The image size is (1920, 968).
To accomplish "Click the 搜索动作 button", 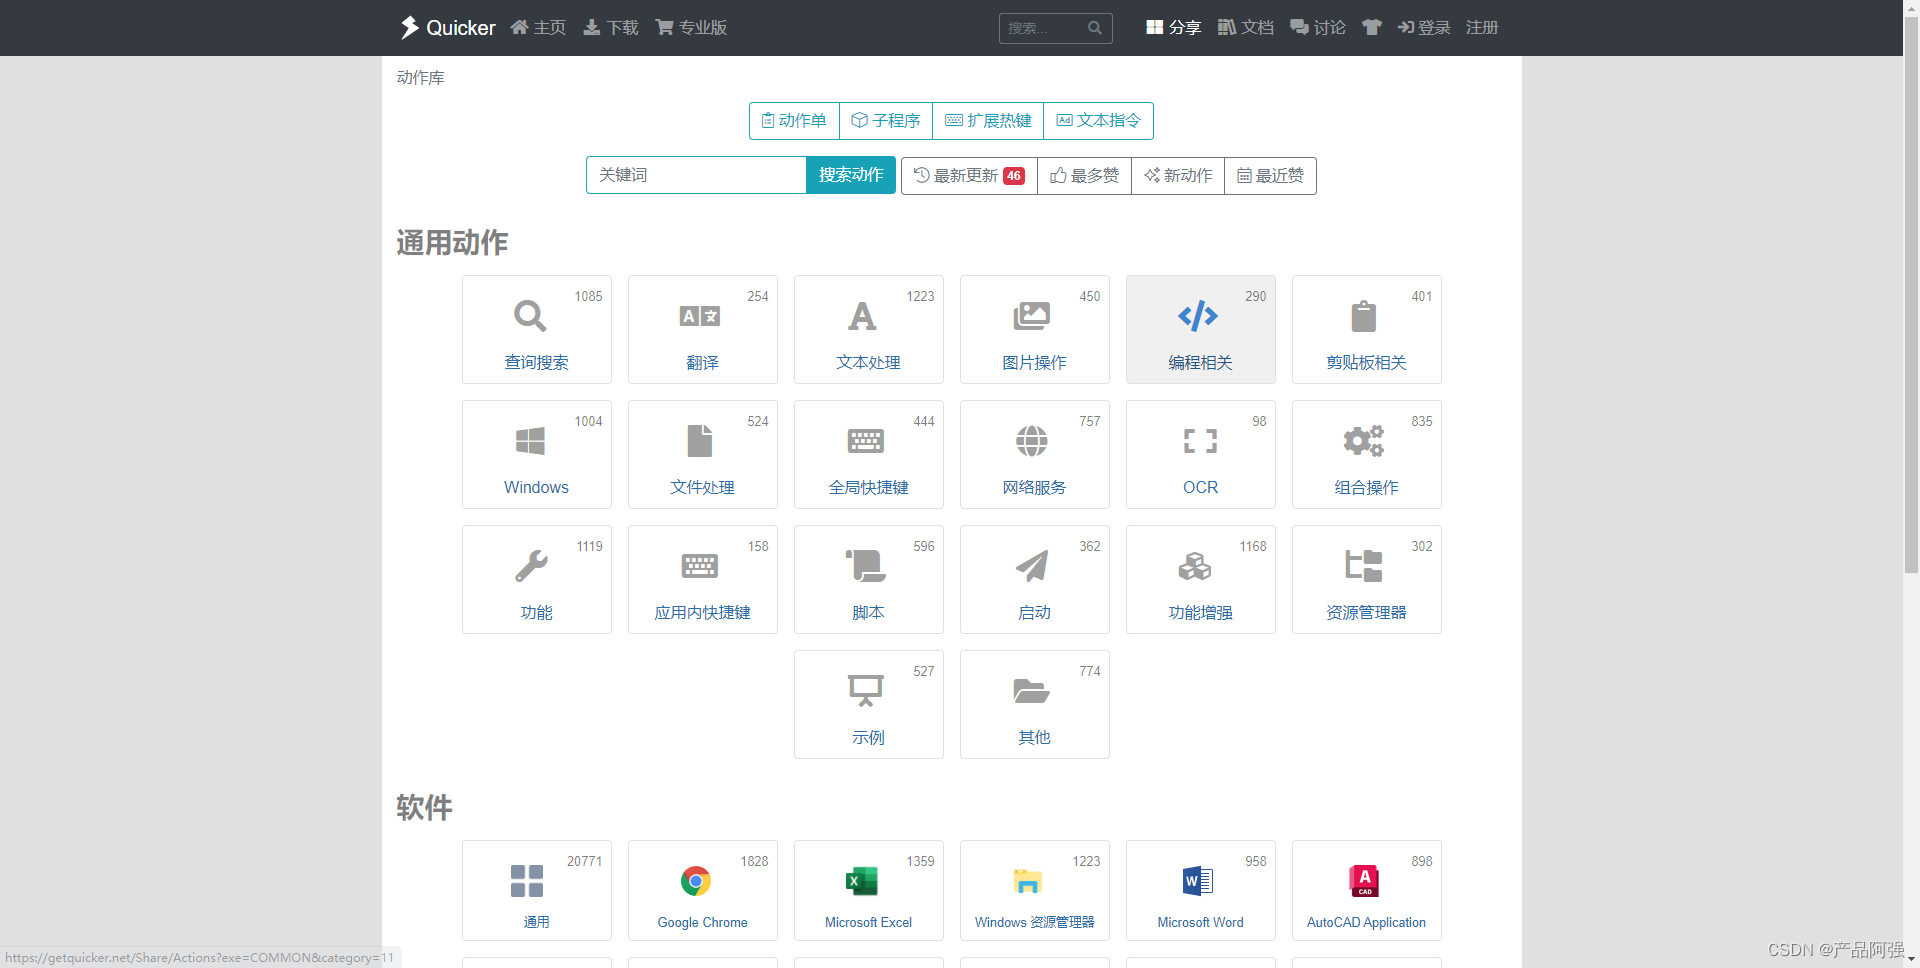I will point(851,175).
